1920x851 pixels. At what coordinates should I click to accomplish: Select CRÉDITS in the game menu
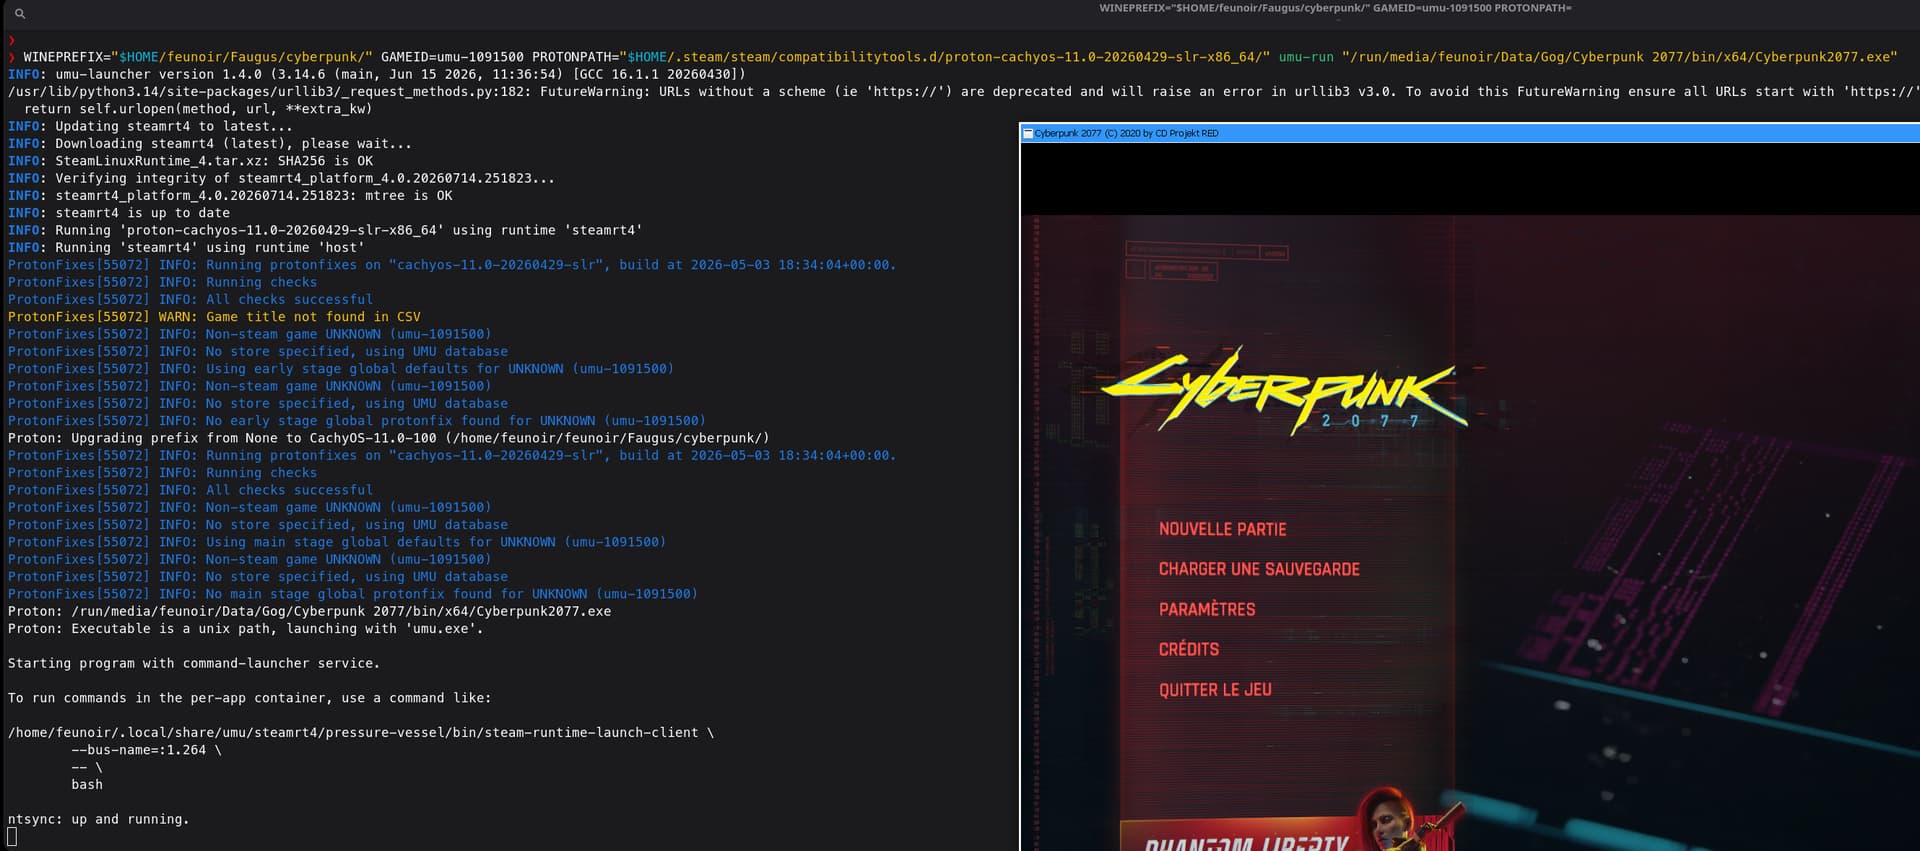(1188, 649)
